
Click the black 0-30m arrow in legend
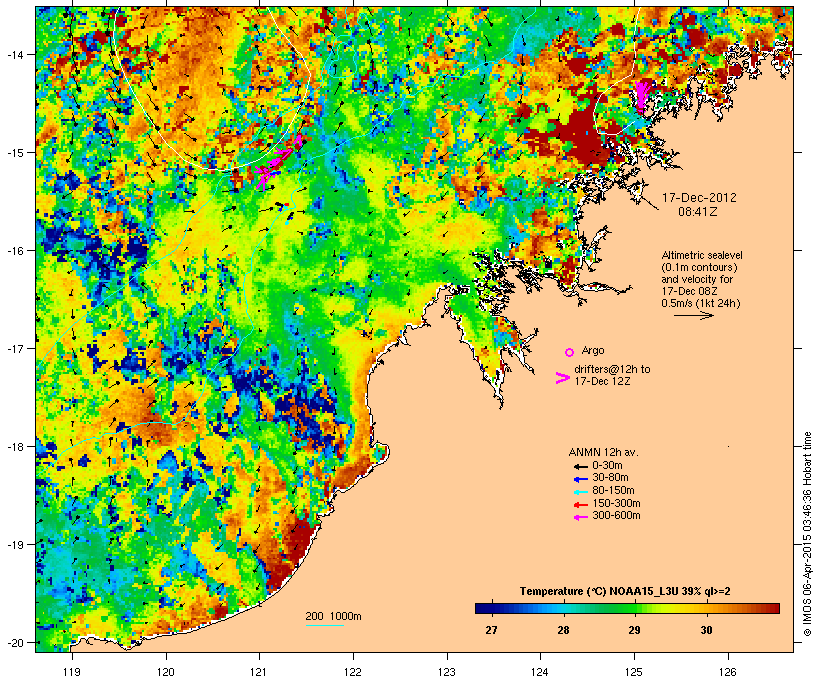580,466
